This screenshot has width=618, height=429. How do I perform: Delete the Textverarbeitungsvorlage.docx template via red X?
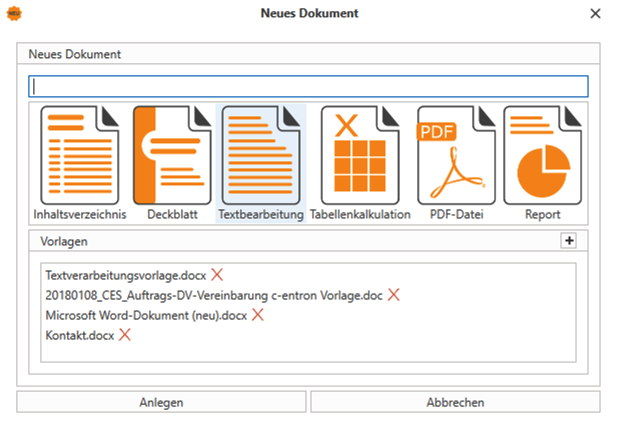click(217, 274)
